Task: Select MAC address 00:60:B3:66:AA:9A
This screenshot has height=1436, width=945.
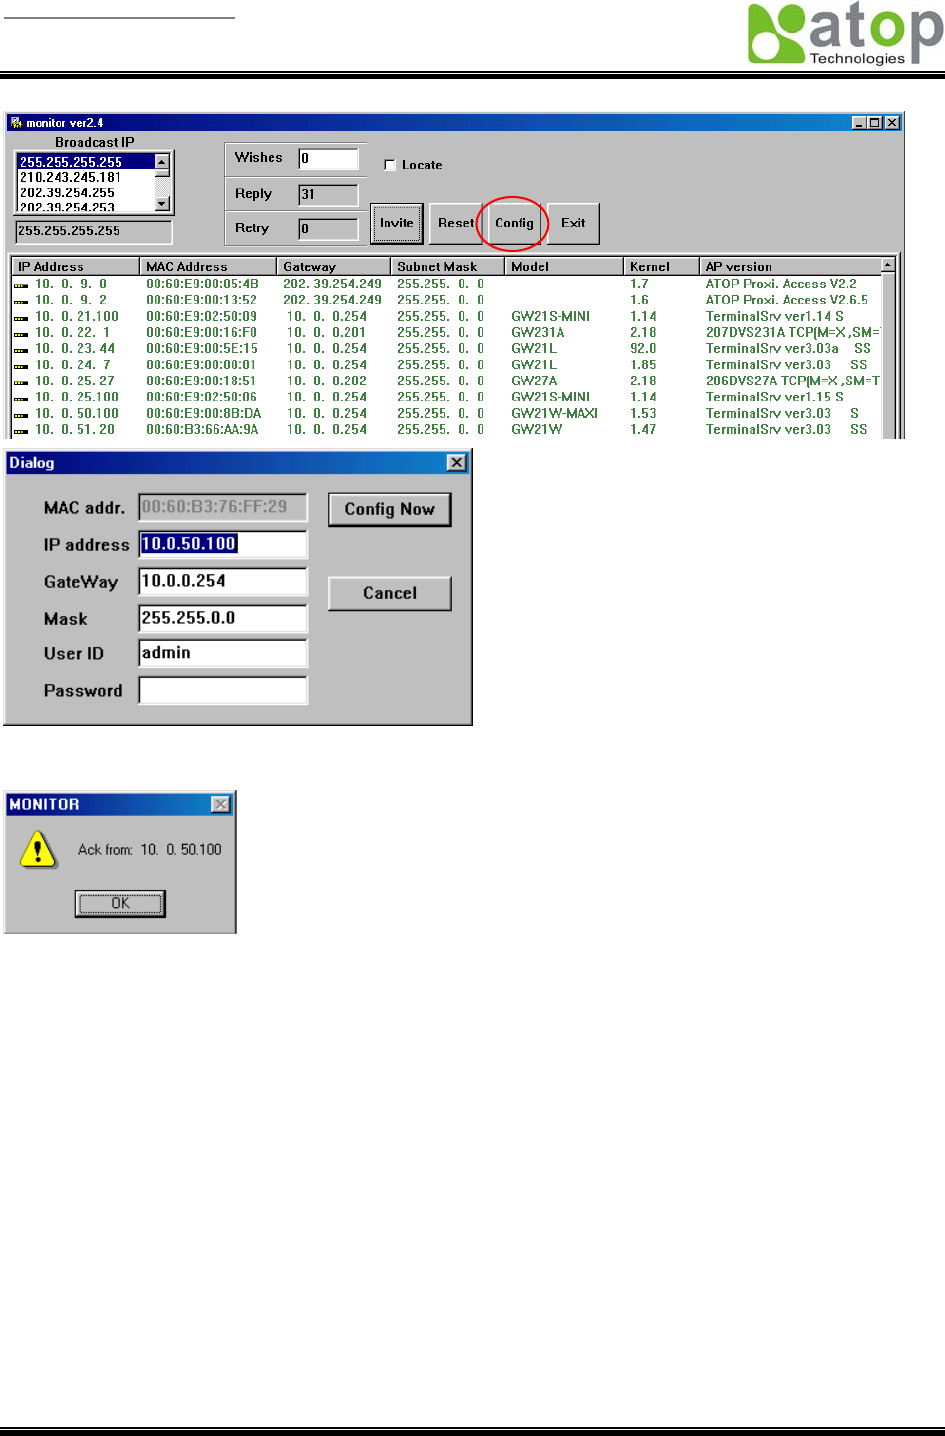Action: 202,429
